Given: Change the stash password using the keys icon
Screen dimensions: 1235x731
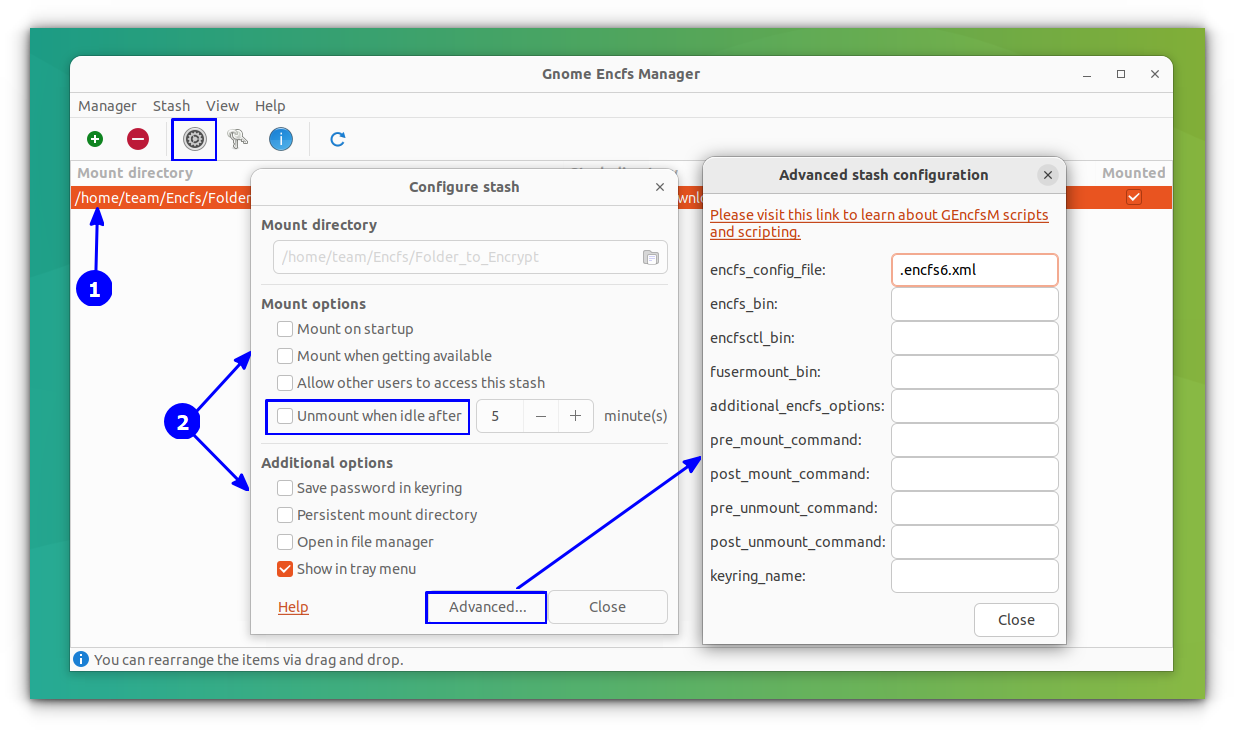Looking at the screenshot, I should tap(237, 139).
